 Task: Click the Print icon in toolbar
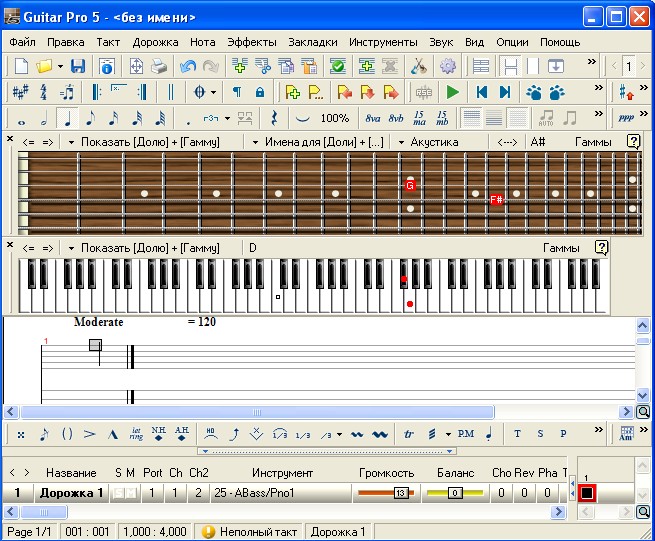click(159, 66)
